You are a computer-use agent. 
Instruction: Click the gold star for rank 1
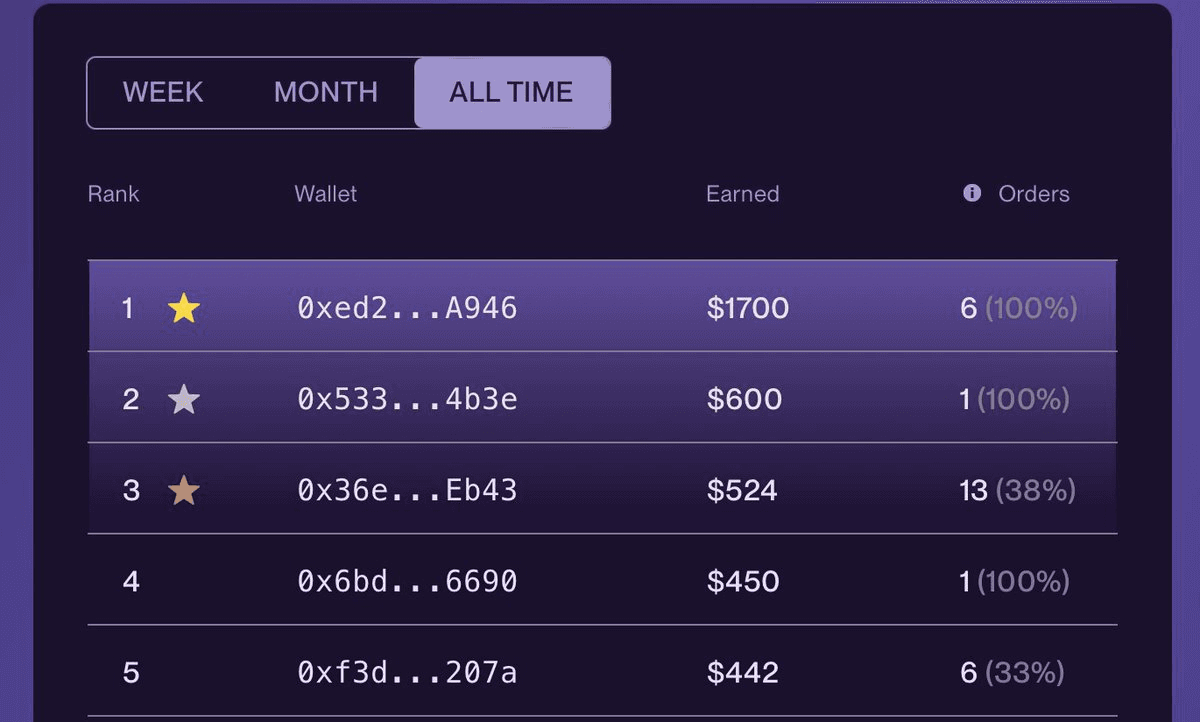coord(184,308)
